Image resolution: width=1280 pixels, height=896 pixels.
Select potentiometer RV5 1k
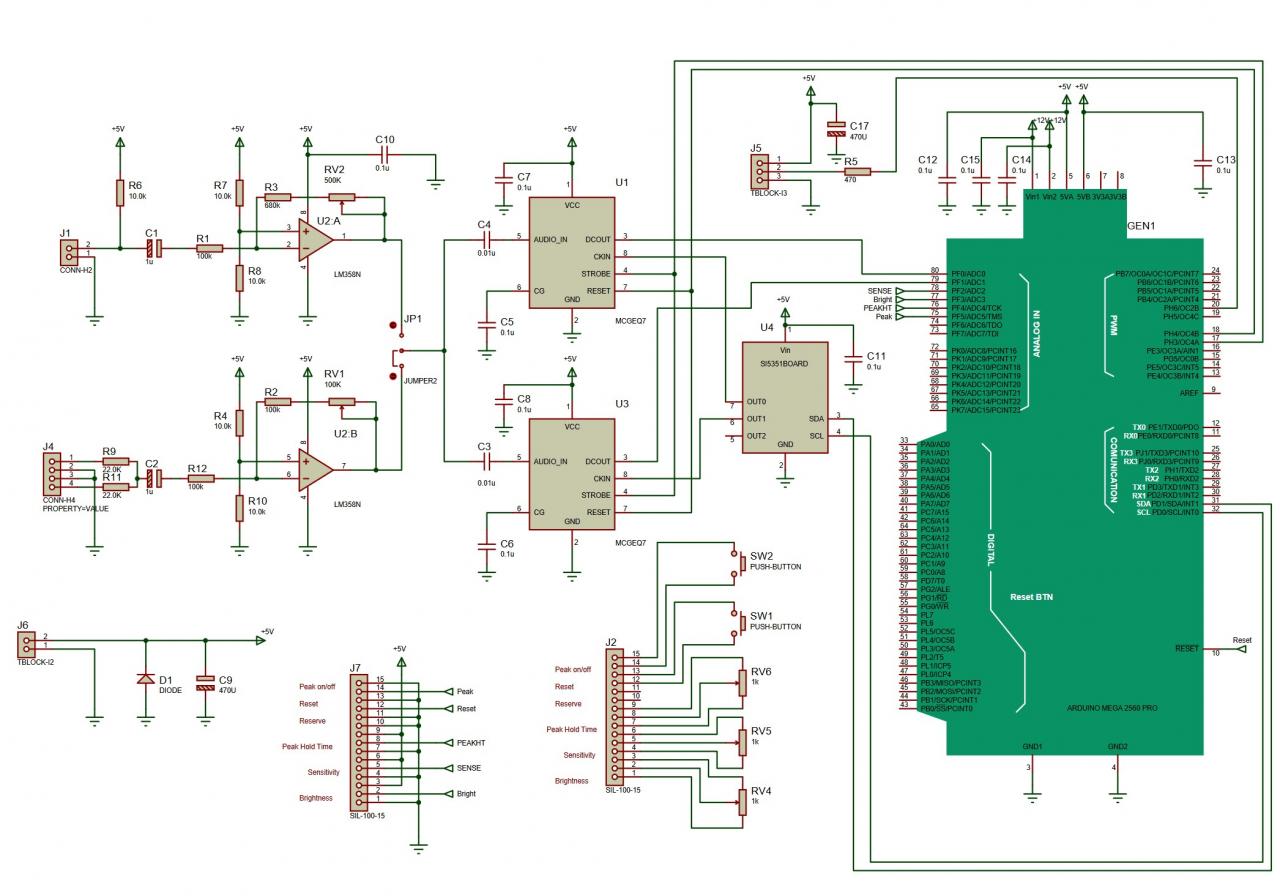(x=741, y=745)
